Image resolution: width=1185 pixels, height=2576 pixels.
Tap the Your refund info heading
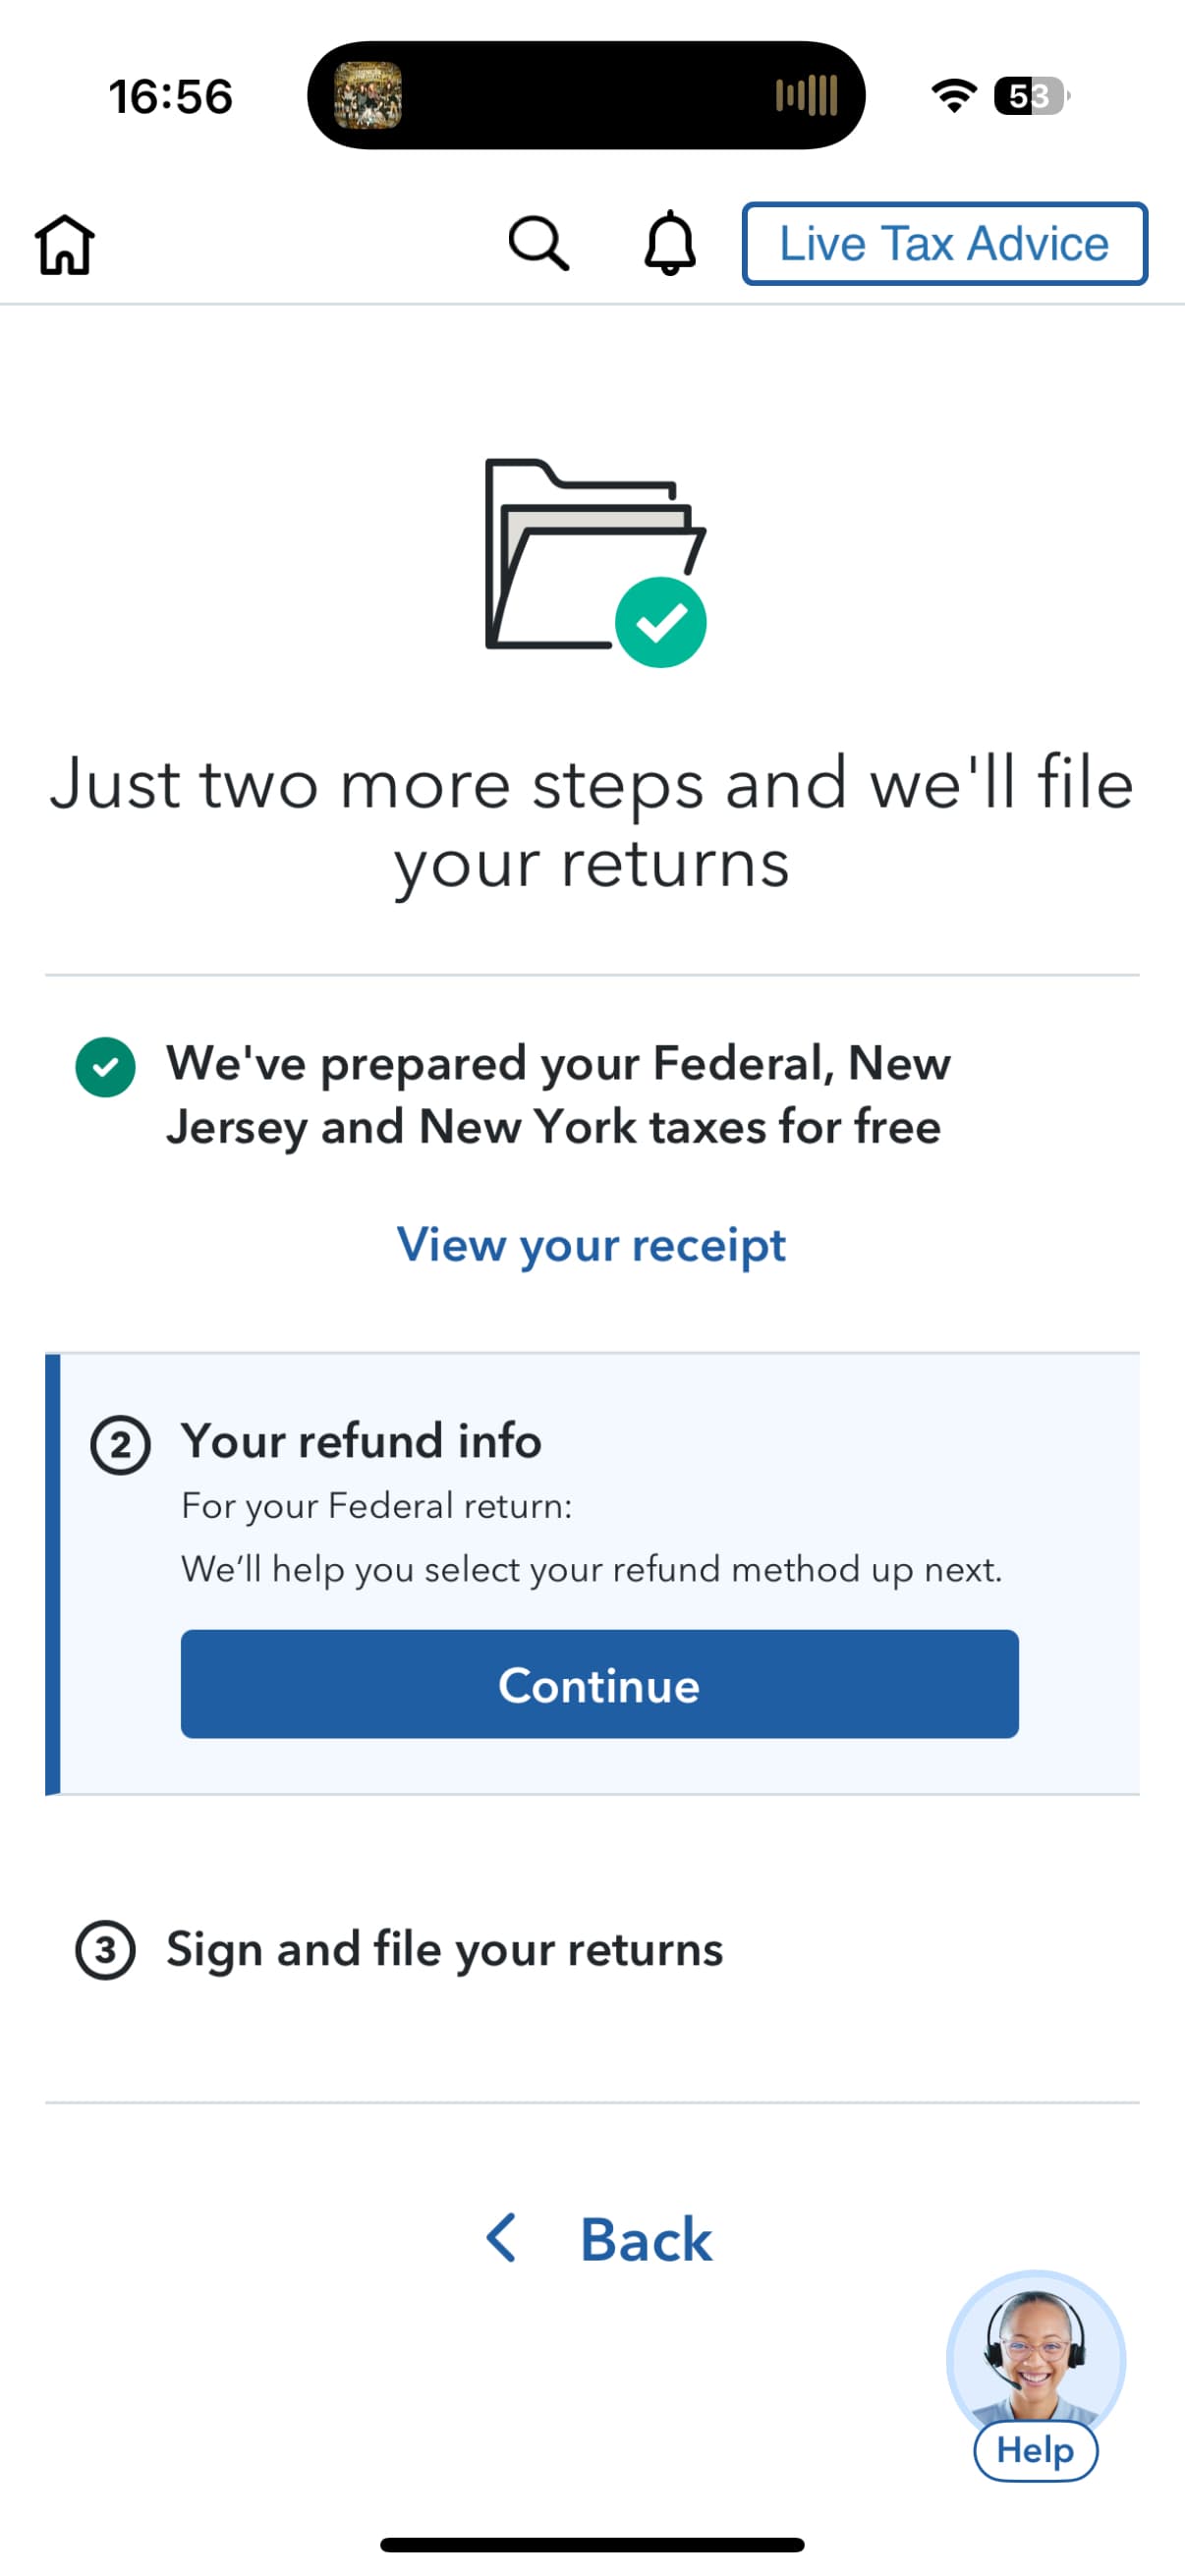(361, 1441)
